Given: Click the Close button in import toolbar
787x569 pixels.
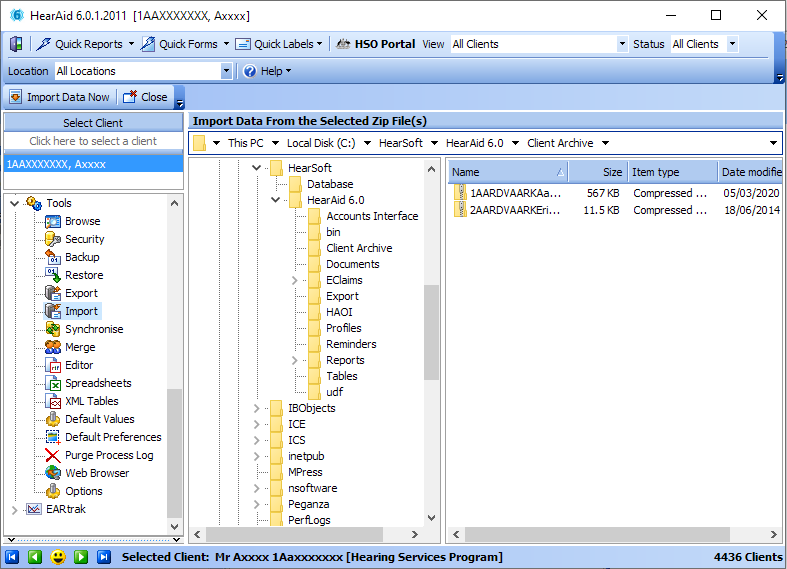Looking at the screenshot, I should point(146,97).
